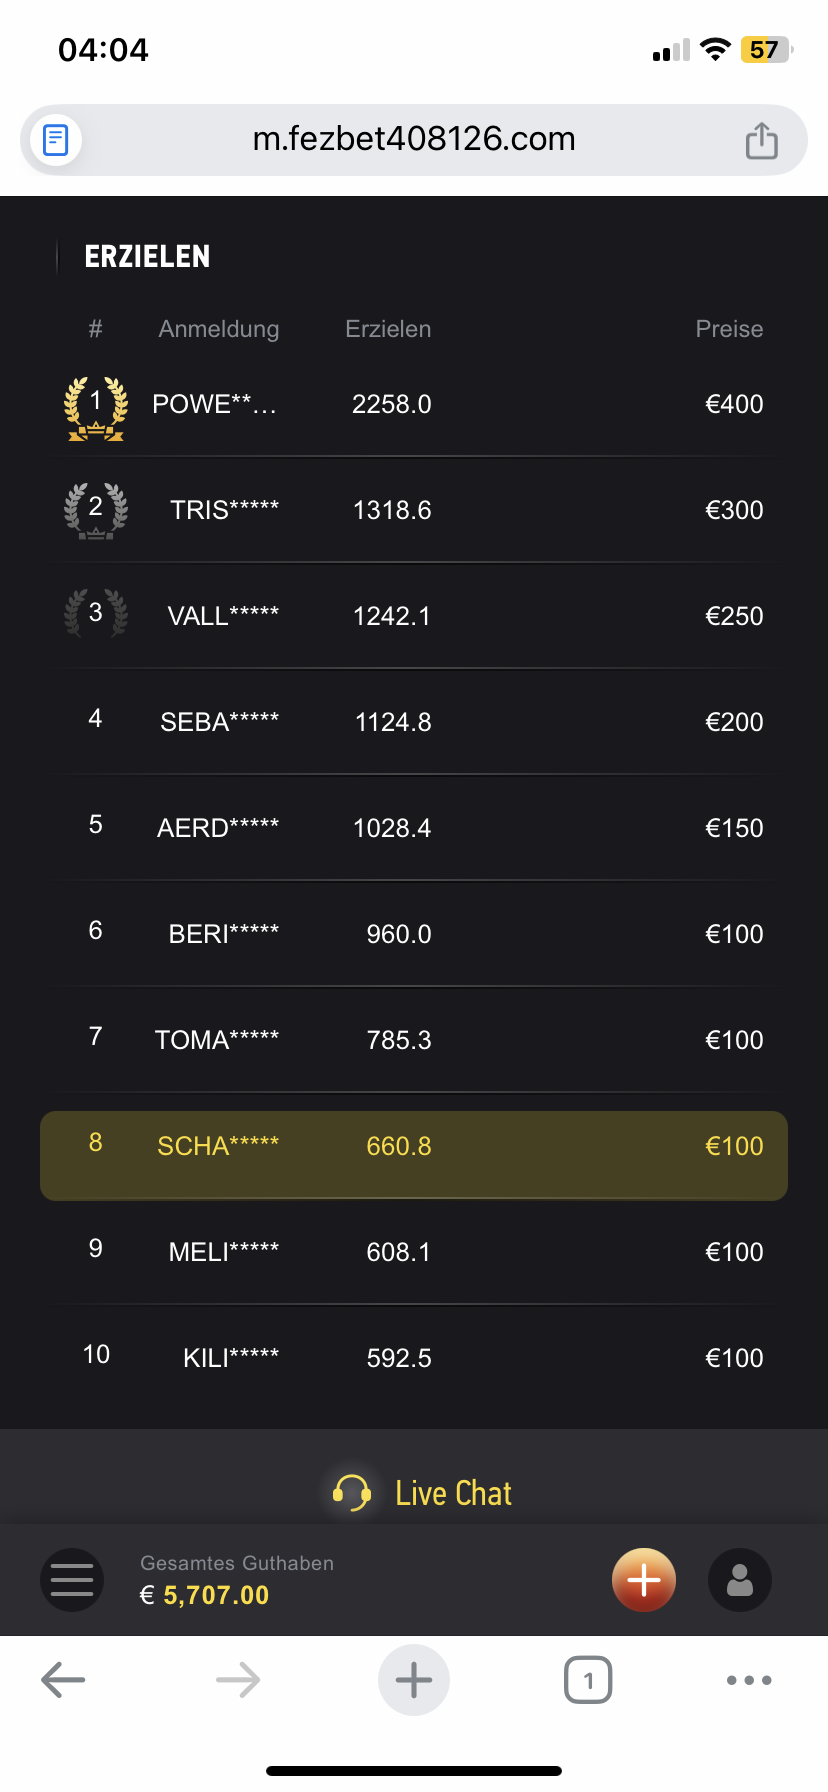Select the highlighted SCHA***** row

(414, 1156)
